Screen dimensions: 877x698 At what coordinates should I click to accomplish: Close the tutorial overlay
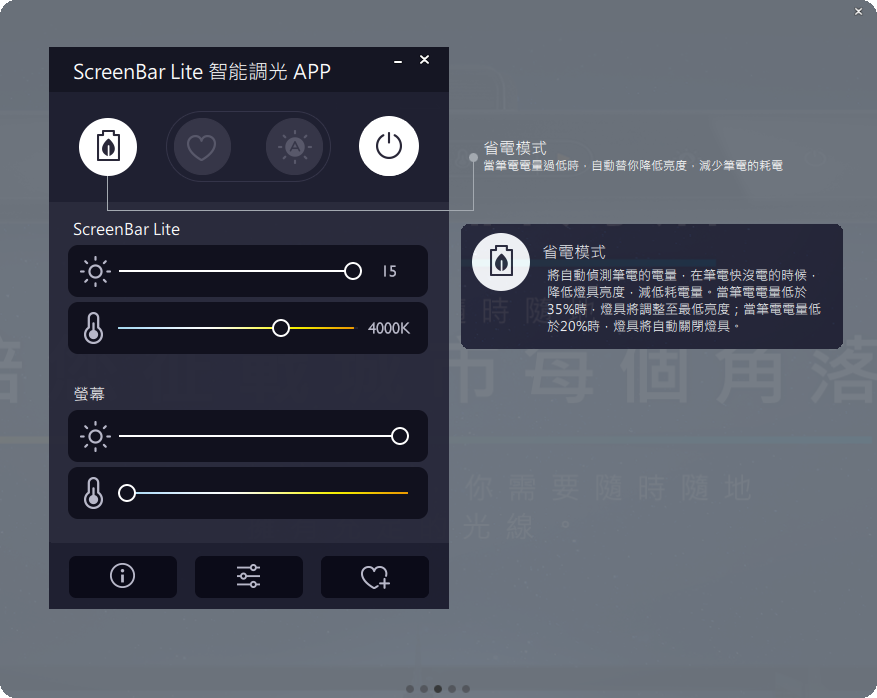(859, 12)
